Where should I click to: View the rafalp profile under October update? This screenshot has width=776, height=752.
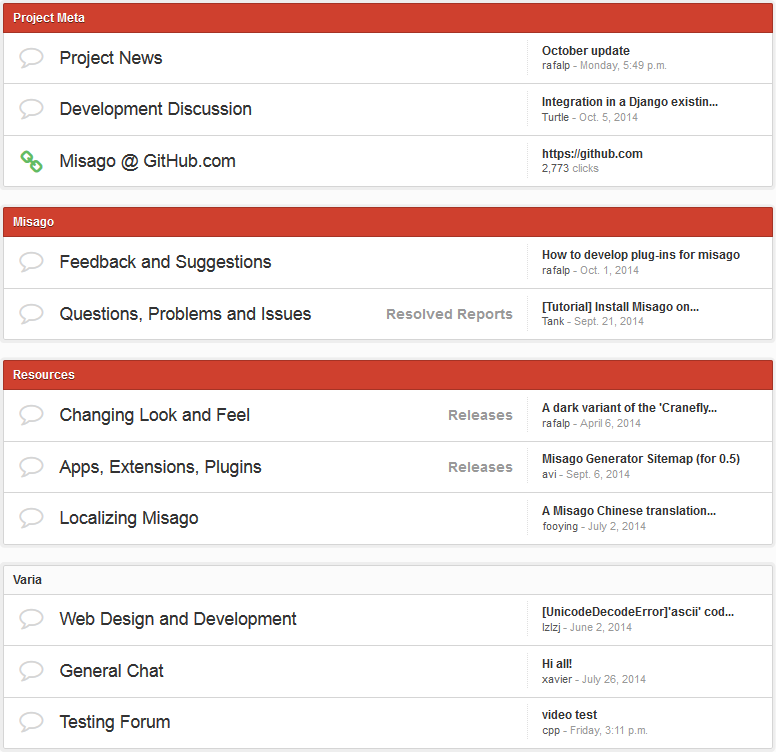[557, 66]
